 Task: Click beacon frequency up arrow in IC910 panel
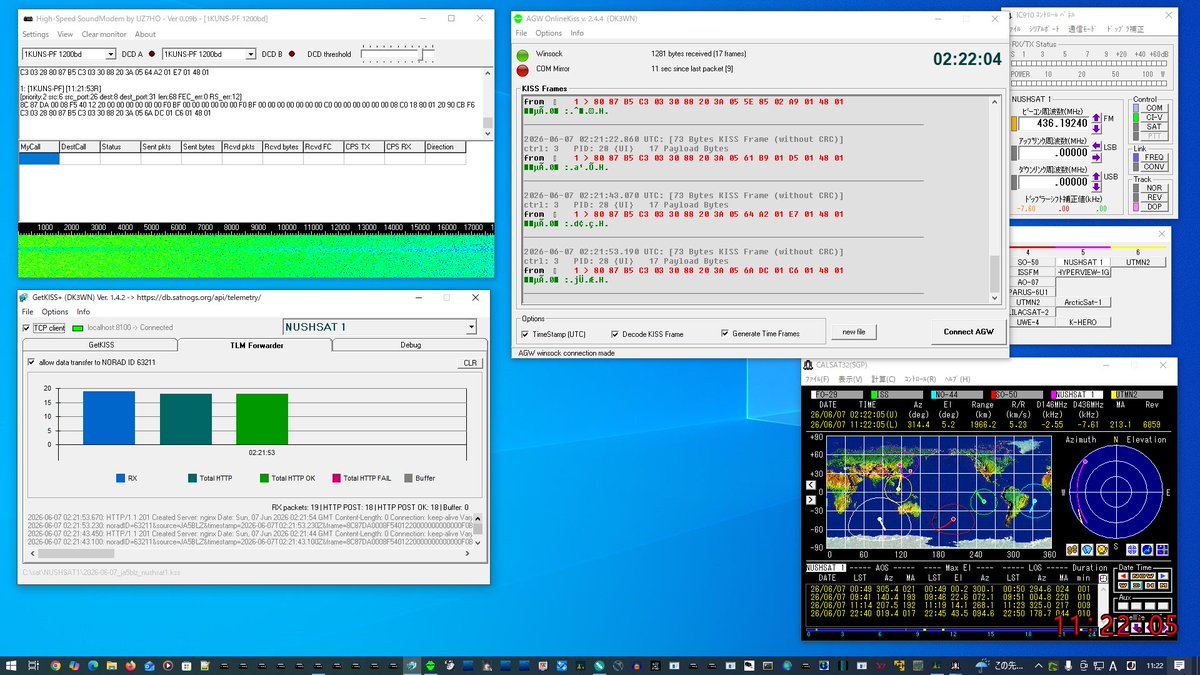pos(1097,119)
